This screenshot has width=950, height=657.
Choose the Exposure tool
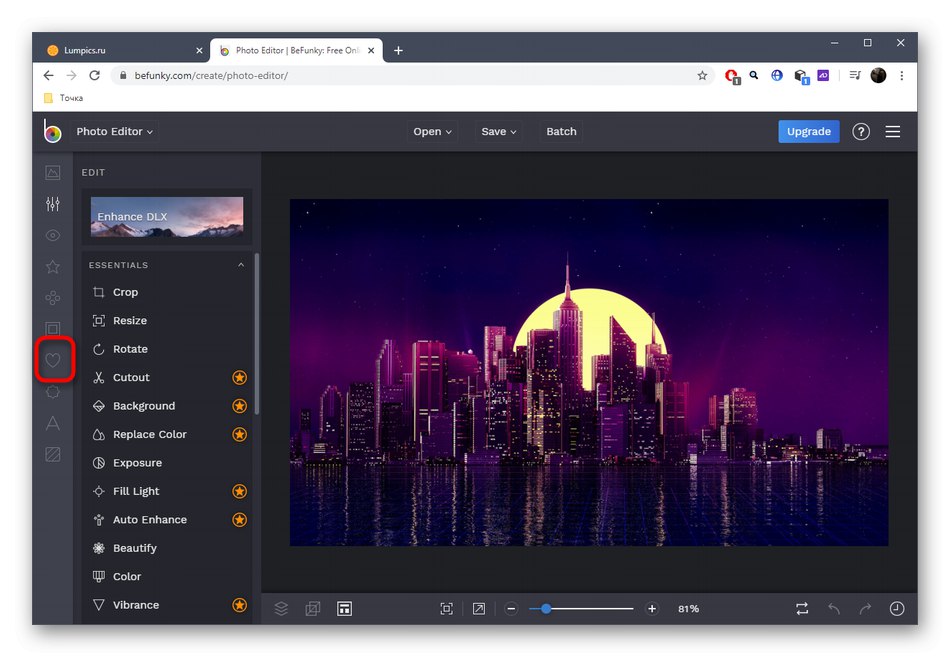tap(137, 463)
